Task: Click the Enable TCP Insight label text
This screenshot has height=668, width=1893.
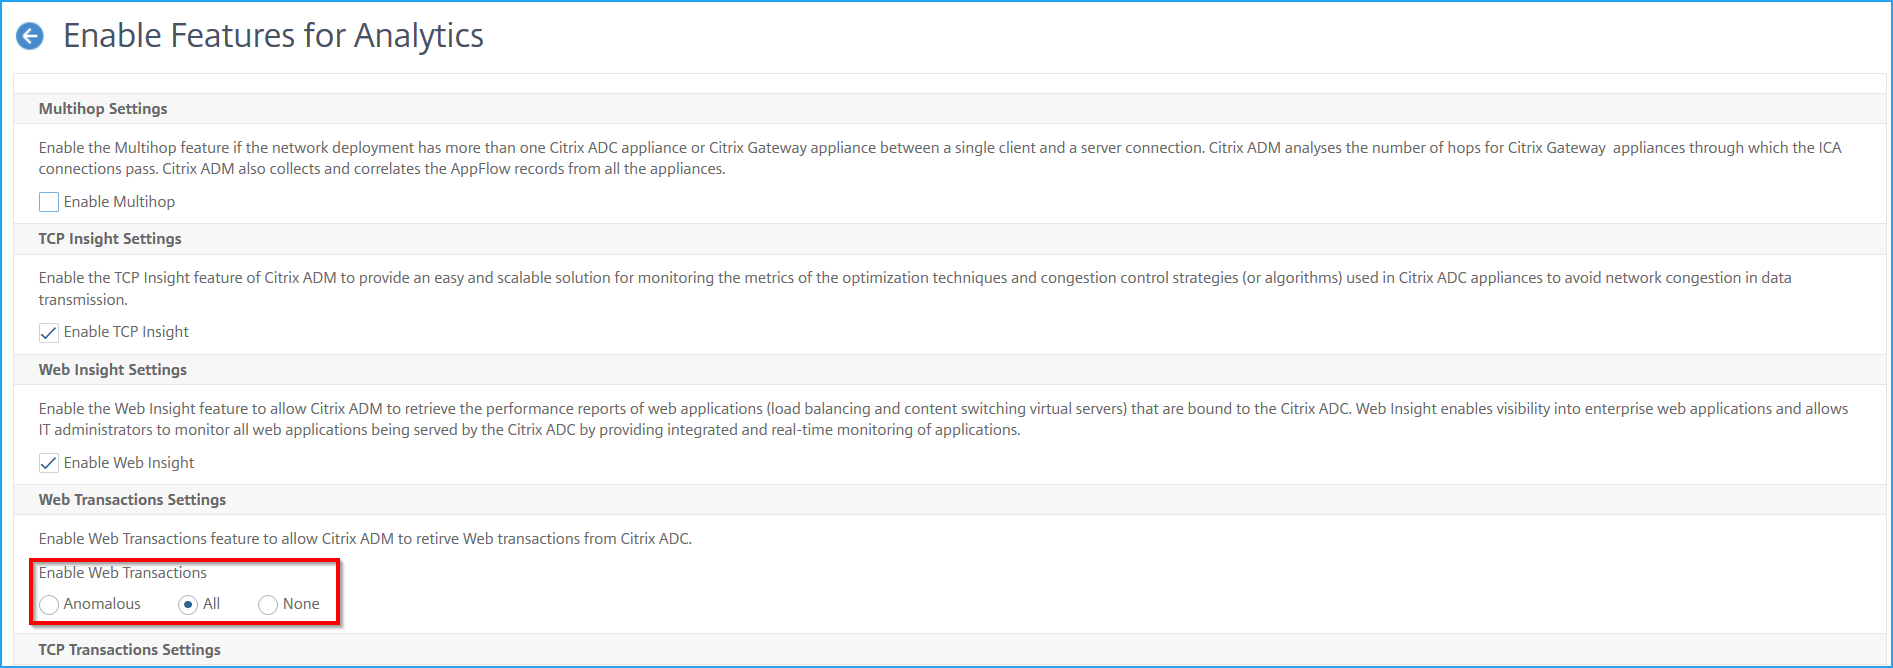Action: coord(126,332)
